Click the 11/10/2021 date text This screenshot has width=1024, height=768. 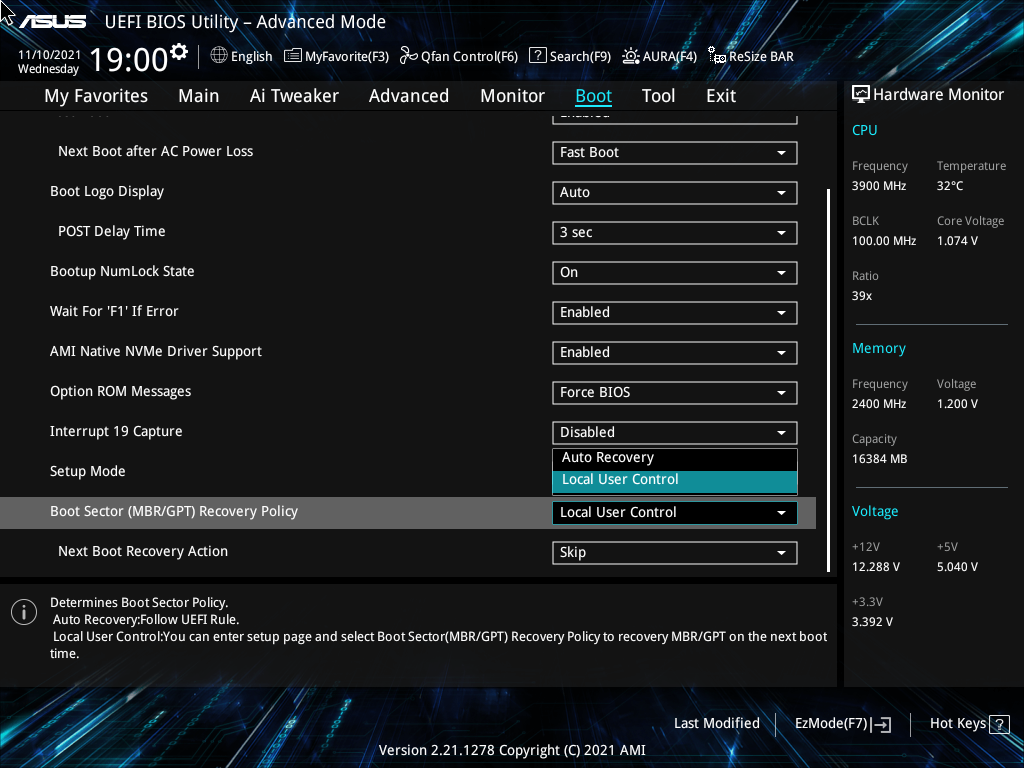[x=50, y=55]
